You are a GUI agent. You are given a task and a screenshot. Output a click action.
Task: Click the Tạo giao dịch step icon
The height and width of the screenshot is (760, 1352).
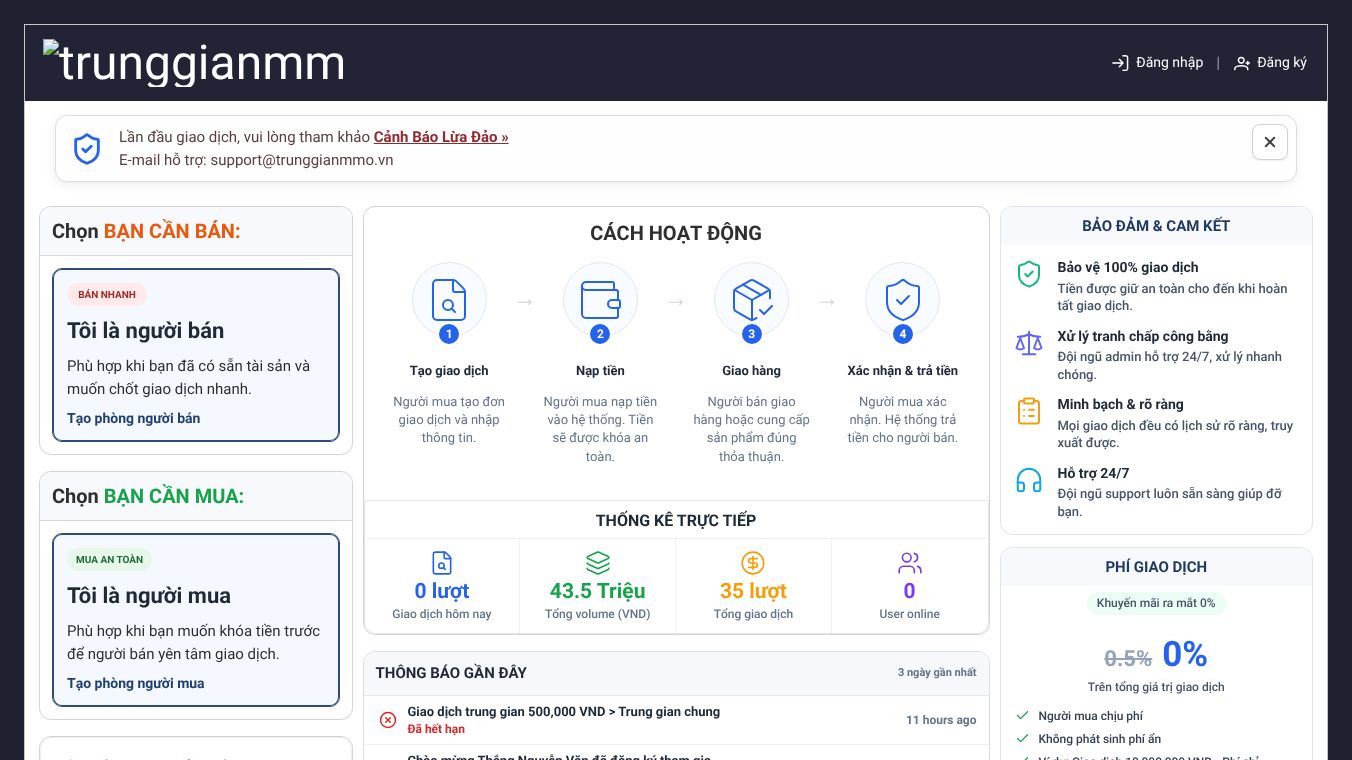tap(449, 300)
